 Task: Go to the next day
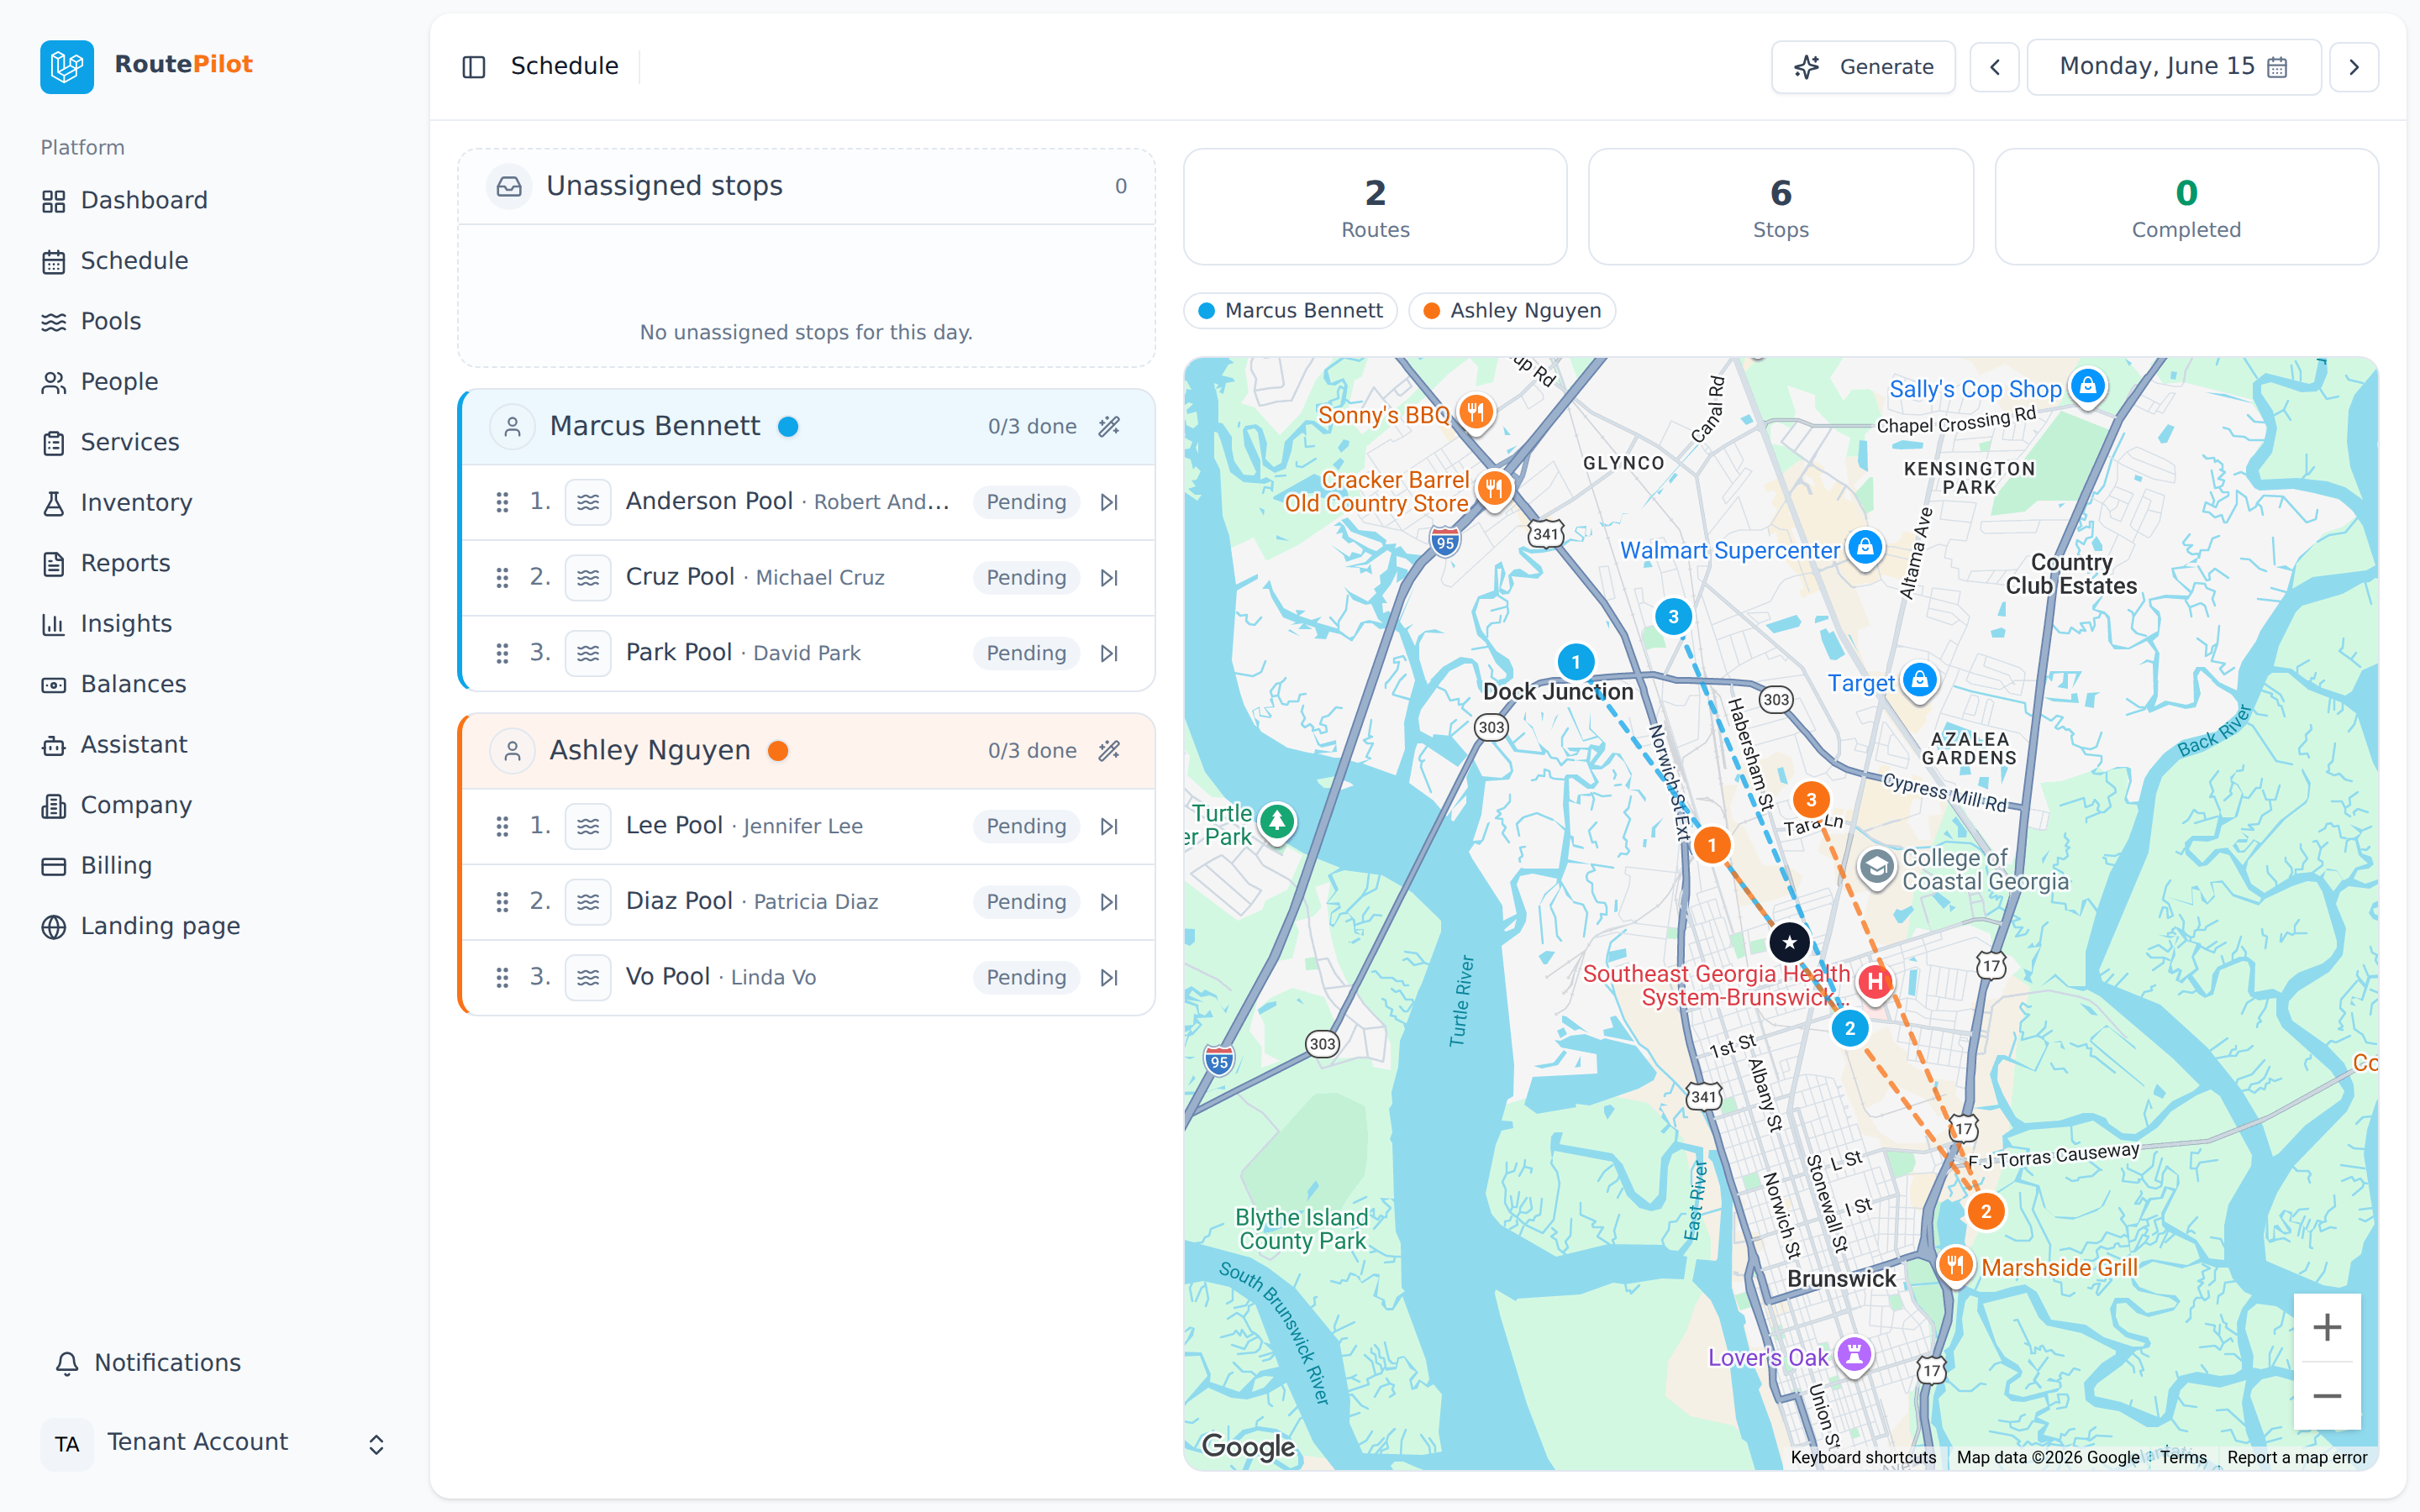2354,67
